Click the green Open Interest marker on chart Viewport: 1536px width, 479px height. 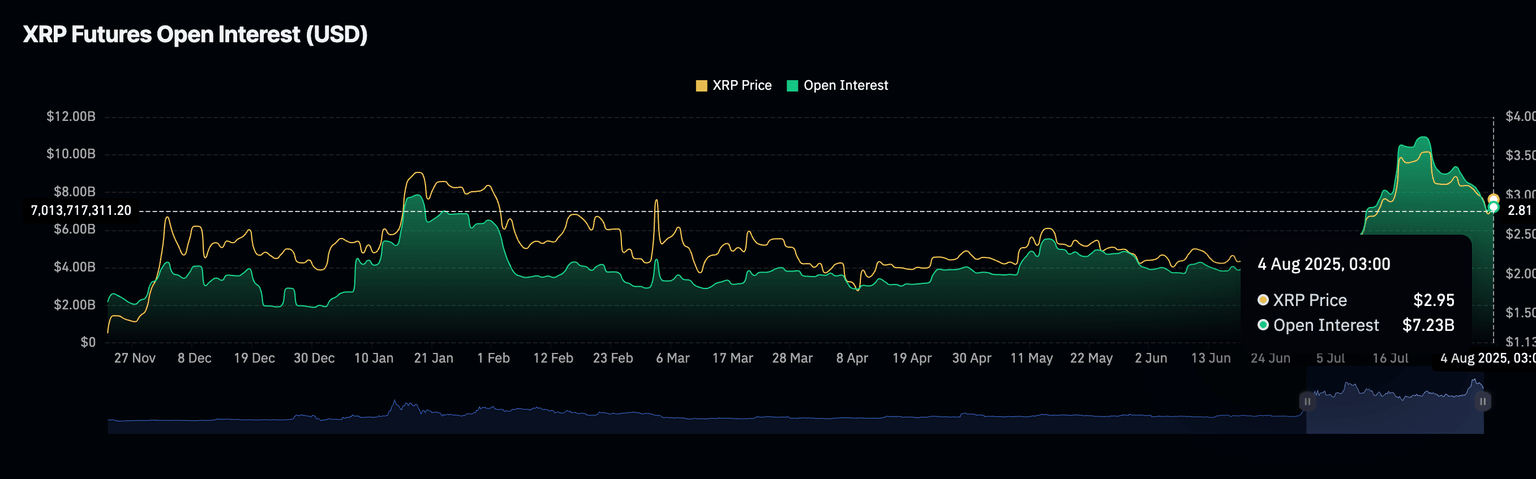click(1493, 207)
